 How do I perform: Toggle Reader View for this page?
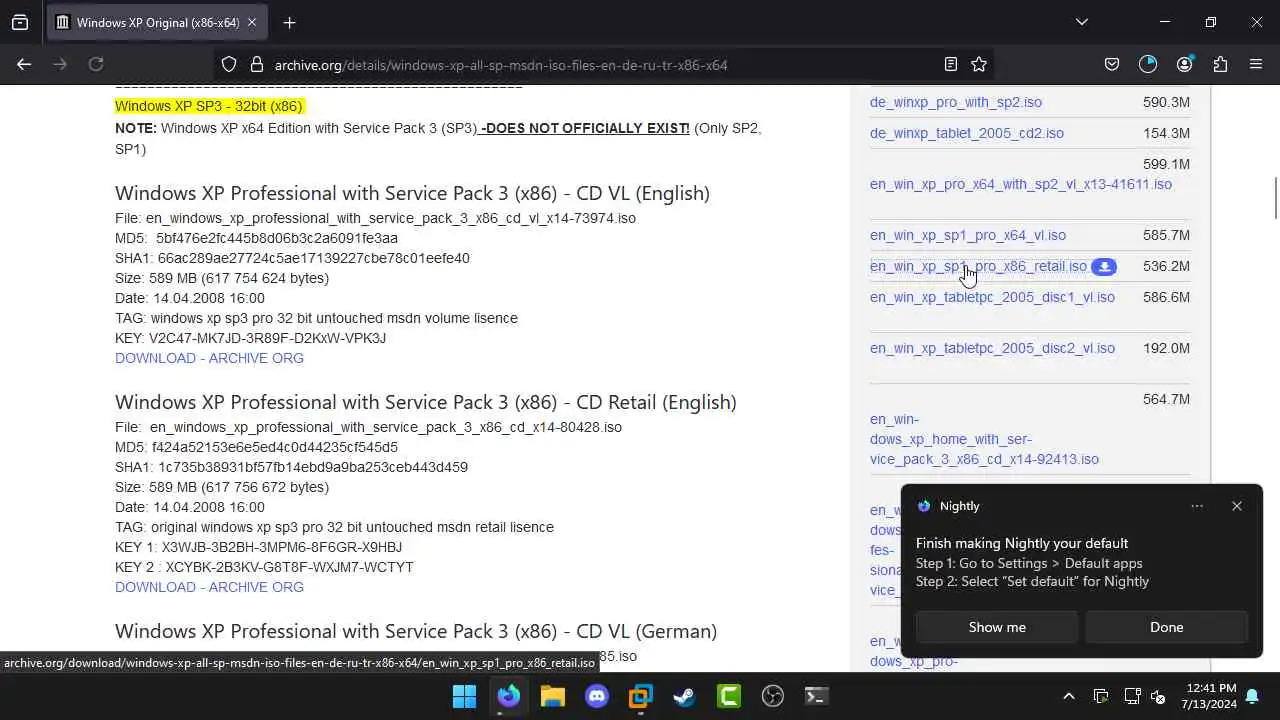click(951, 64)
